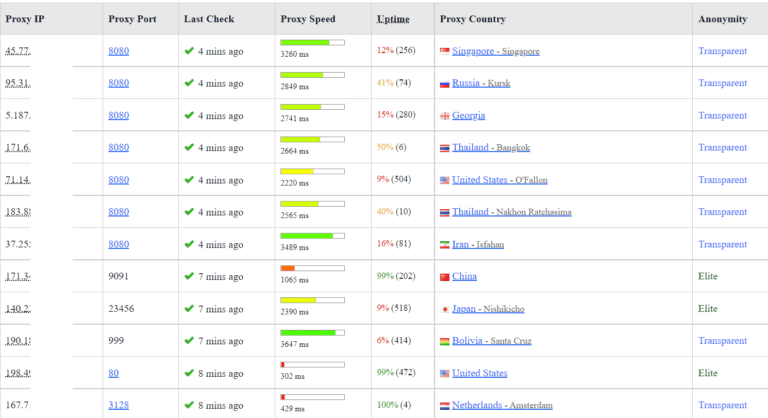Sort by the Proxy Speed column header
The height and width of the screenshot is (418, 768).
pyautogui.click(x=308, y=19)
